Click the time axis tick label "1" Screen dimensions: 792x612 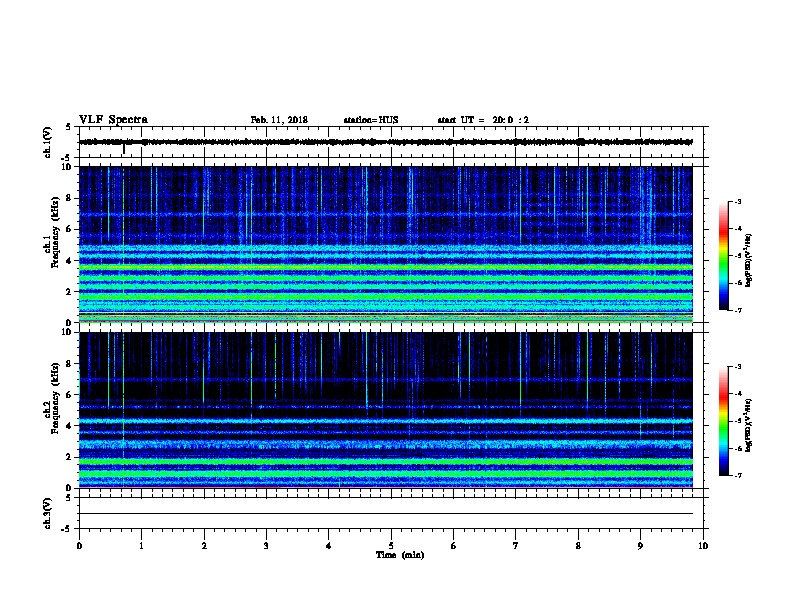click(141, 546)
